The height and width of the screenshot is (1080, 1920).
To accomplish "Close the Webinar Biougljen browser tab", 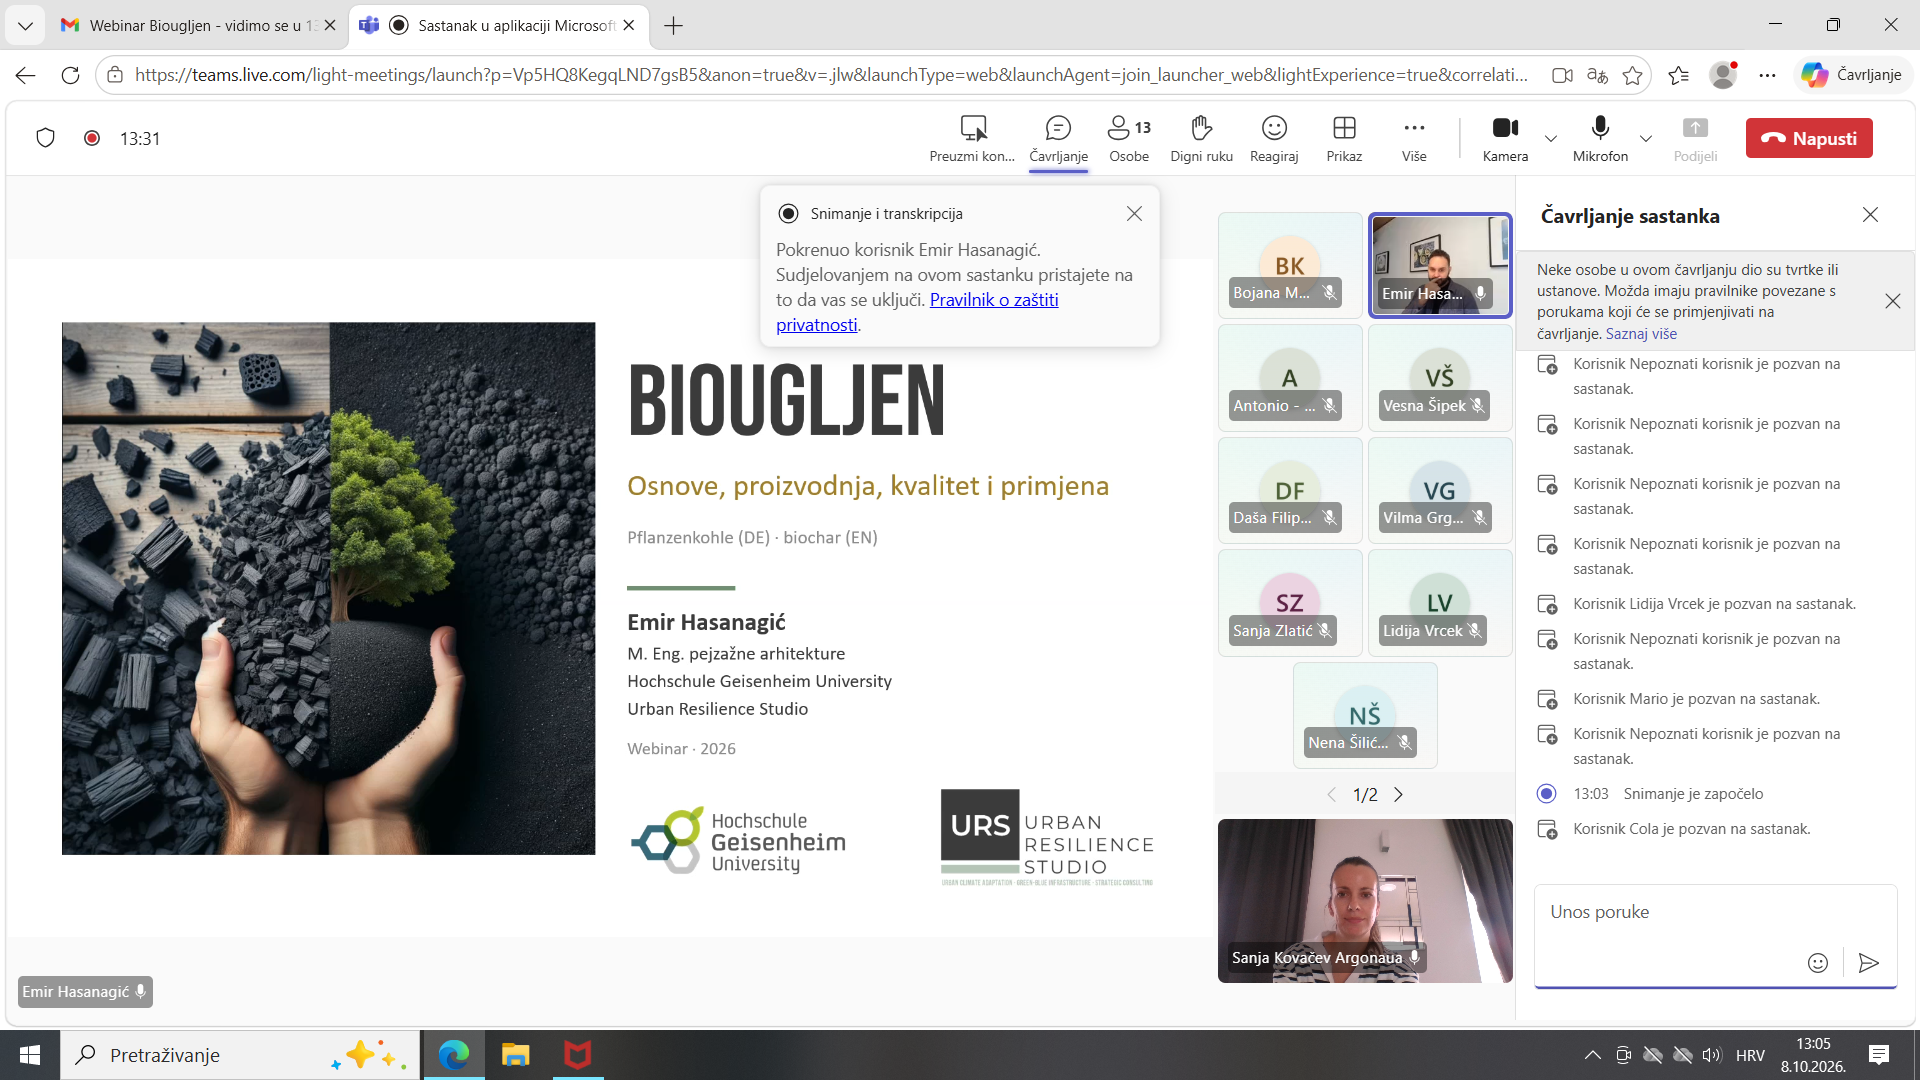I will click(x=329, y=25).
